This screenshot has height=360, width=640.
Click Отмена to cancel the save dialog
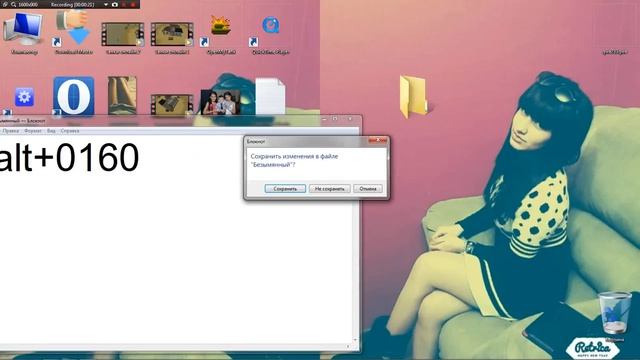tap(368, 189)
